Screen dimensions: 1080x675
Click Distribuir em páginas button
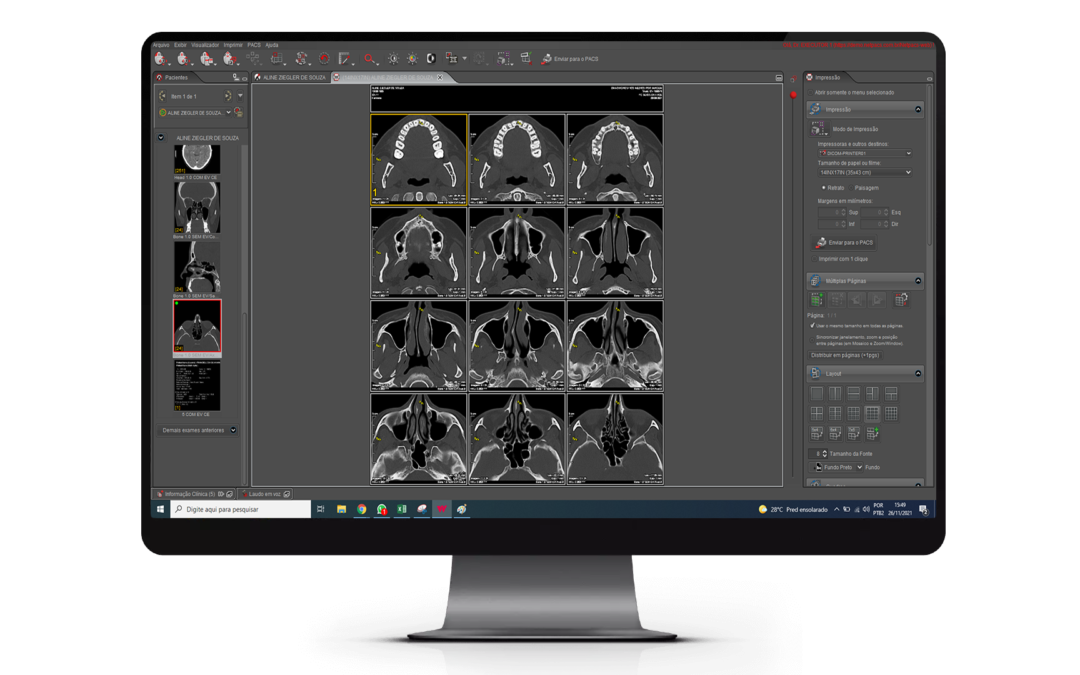pyautogui.click(x=843, y=355)
